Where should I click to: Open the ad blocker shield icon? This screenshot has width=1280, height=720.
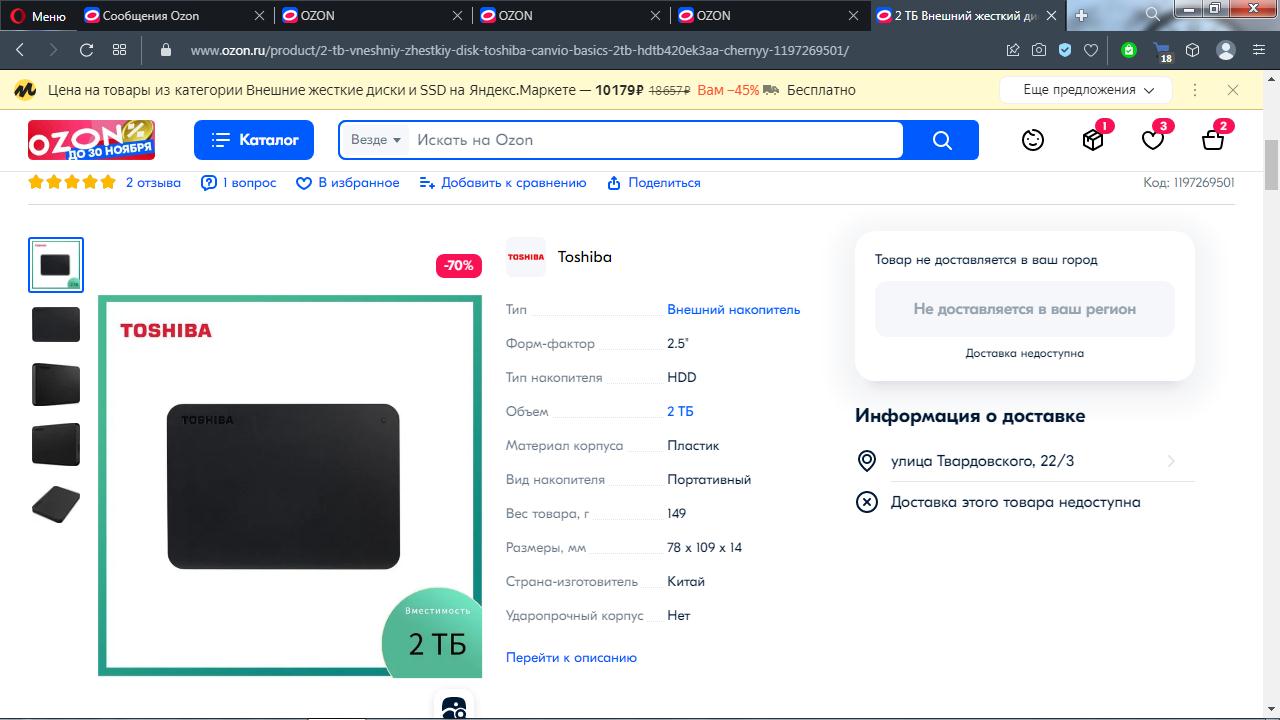tap(1065, 50)
